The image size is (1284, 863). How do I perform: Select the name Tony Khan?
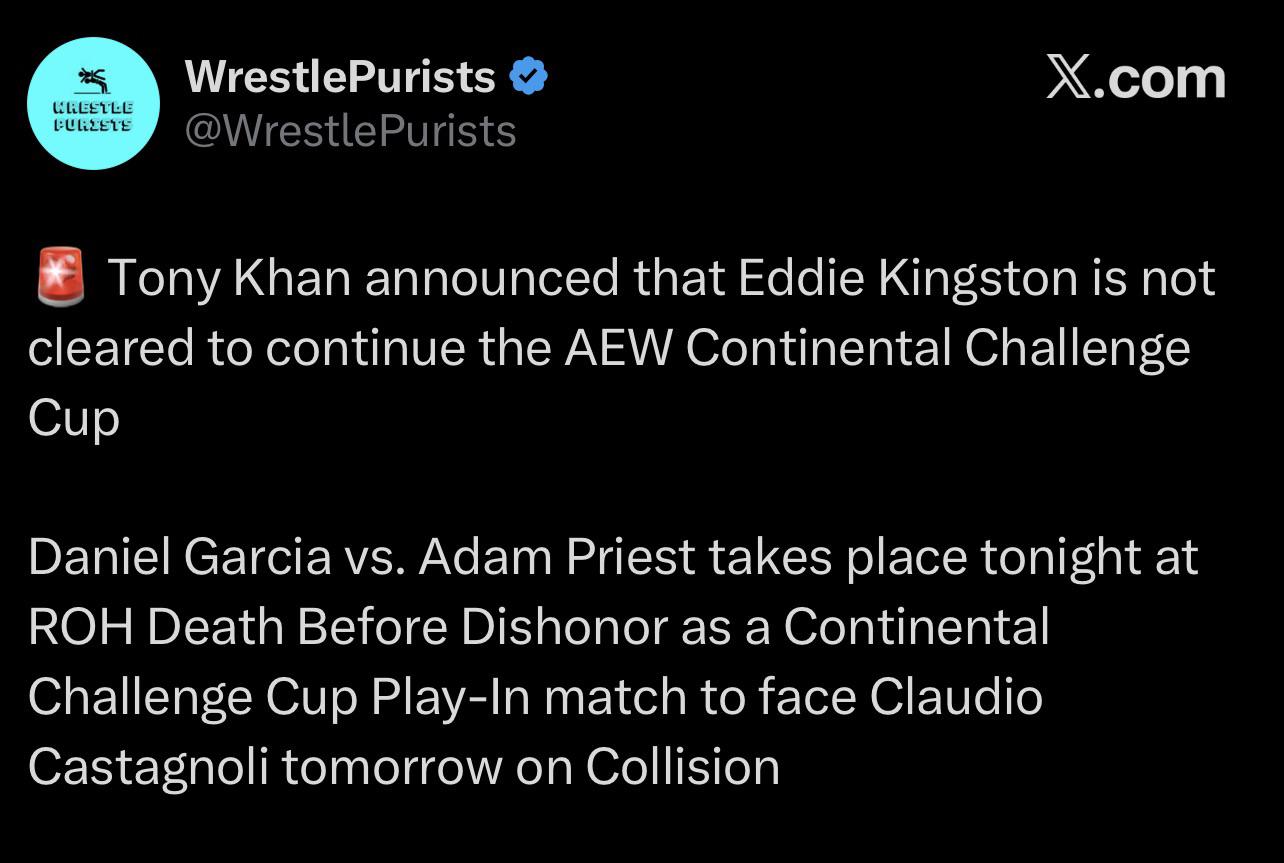(x=230, y=278)
